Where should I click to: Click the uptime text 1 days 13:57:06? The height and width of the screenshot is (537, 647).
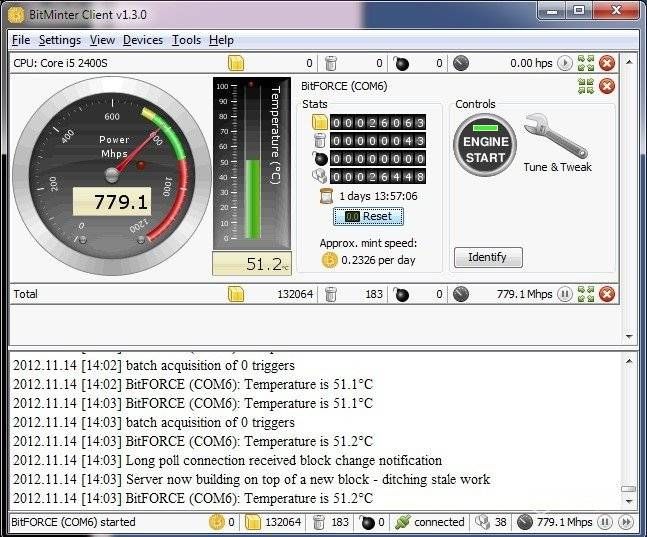tap(378, 196)
